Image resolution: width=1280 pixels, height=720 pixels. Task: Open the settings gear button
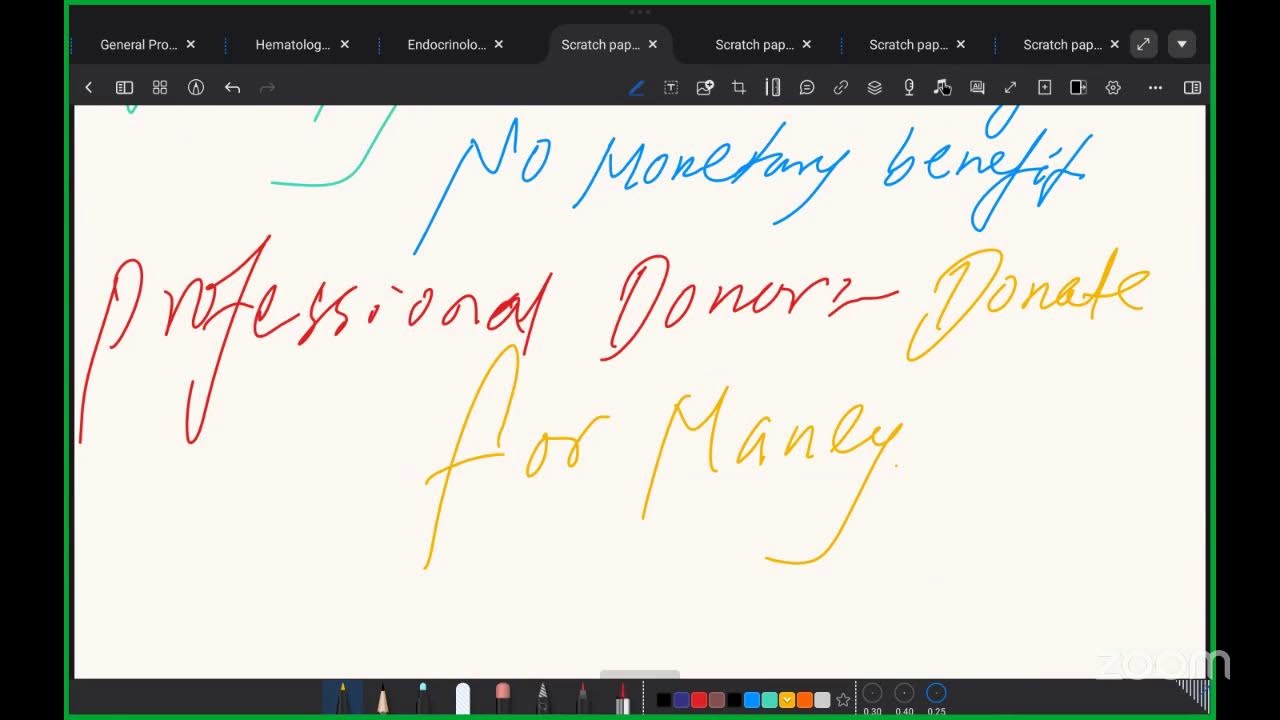[x=1113, y=88]
